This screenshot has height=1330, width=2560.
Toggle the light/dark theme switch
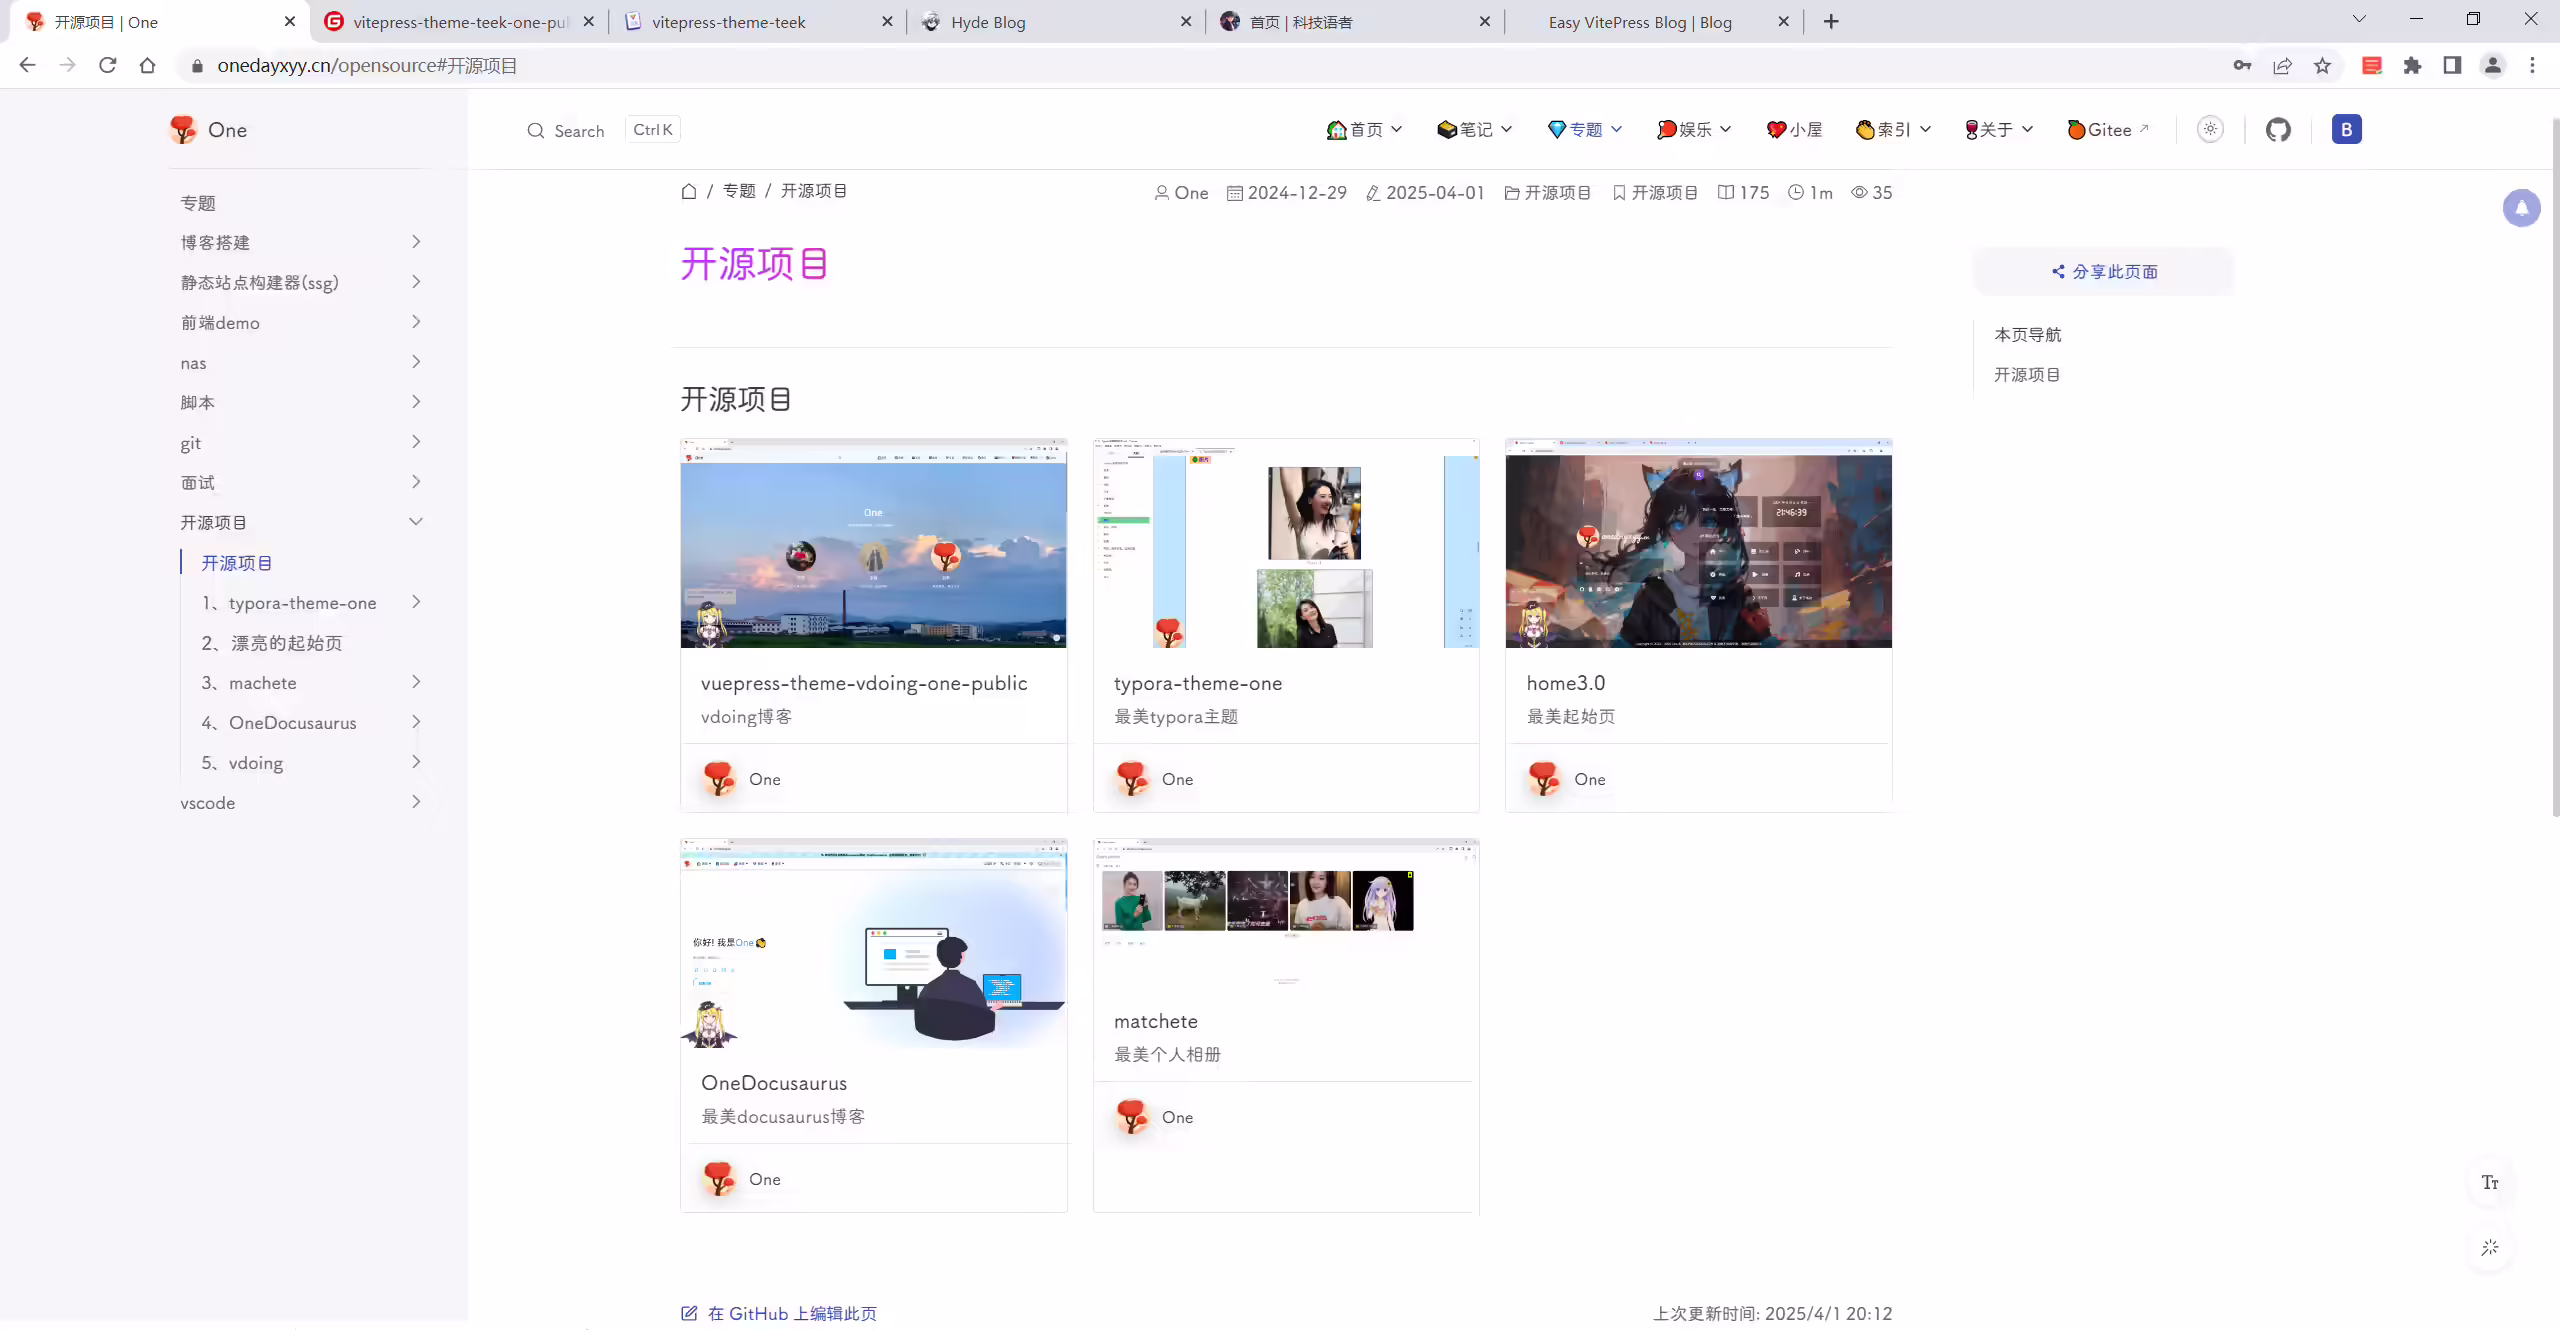pos(2210,130)
